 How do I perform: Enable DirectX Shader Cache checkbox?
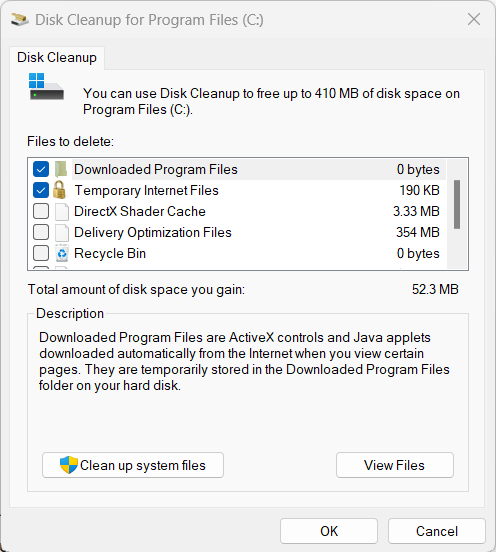point(41,212)
